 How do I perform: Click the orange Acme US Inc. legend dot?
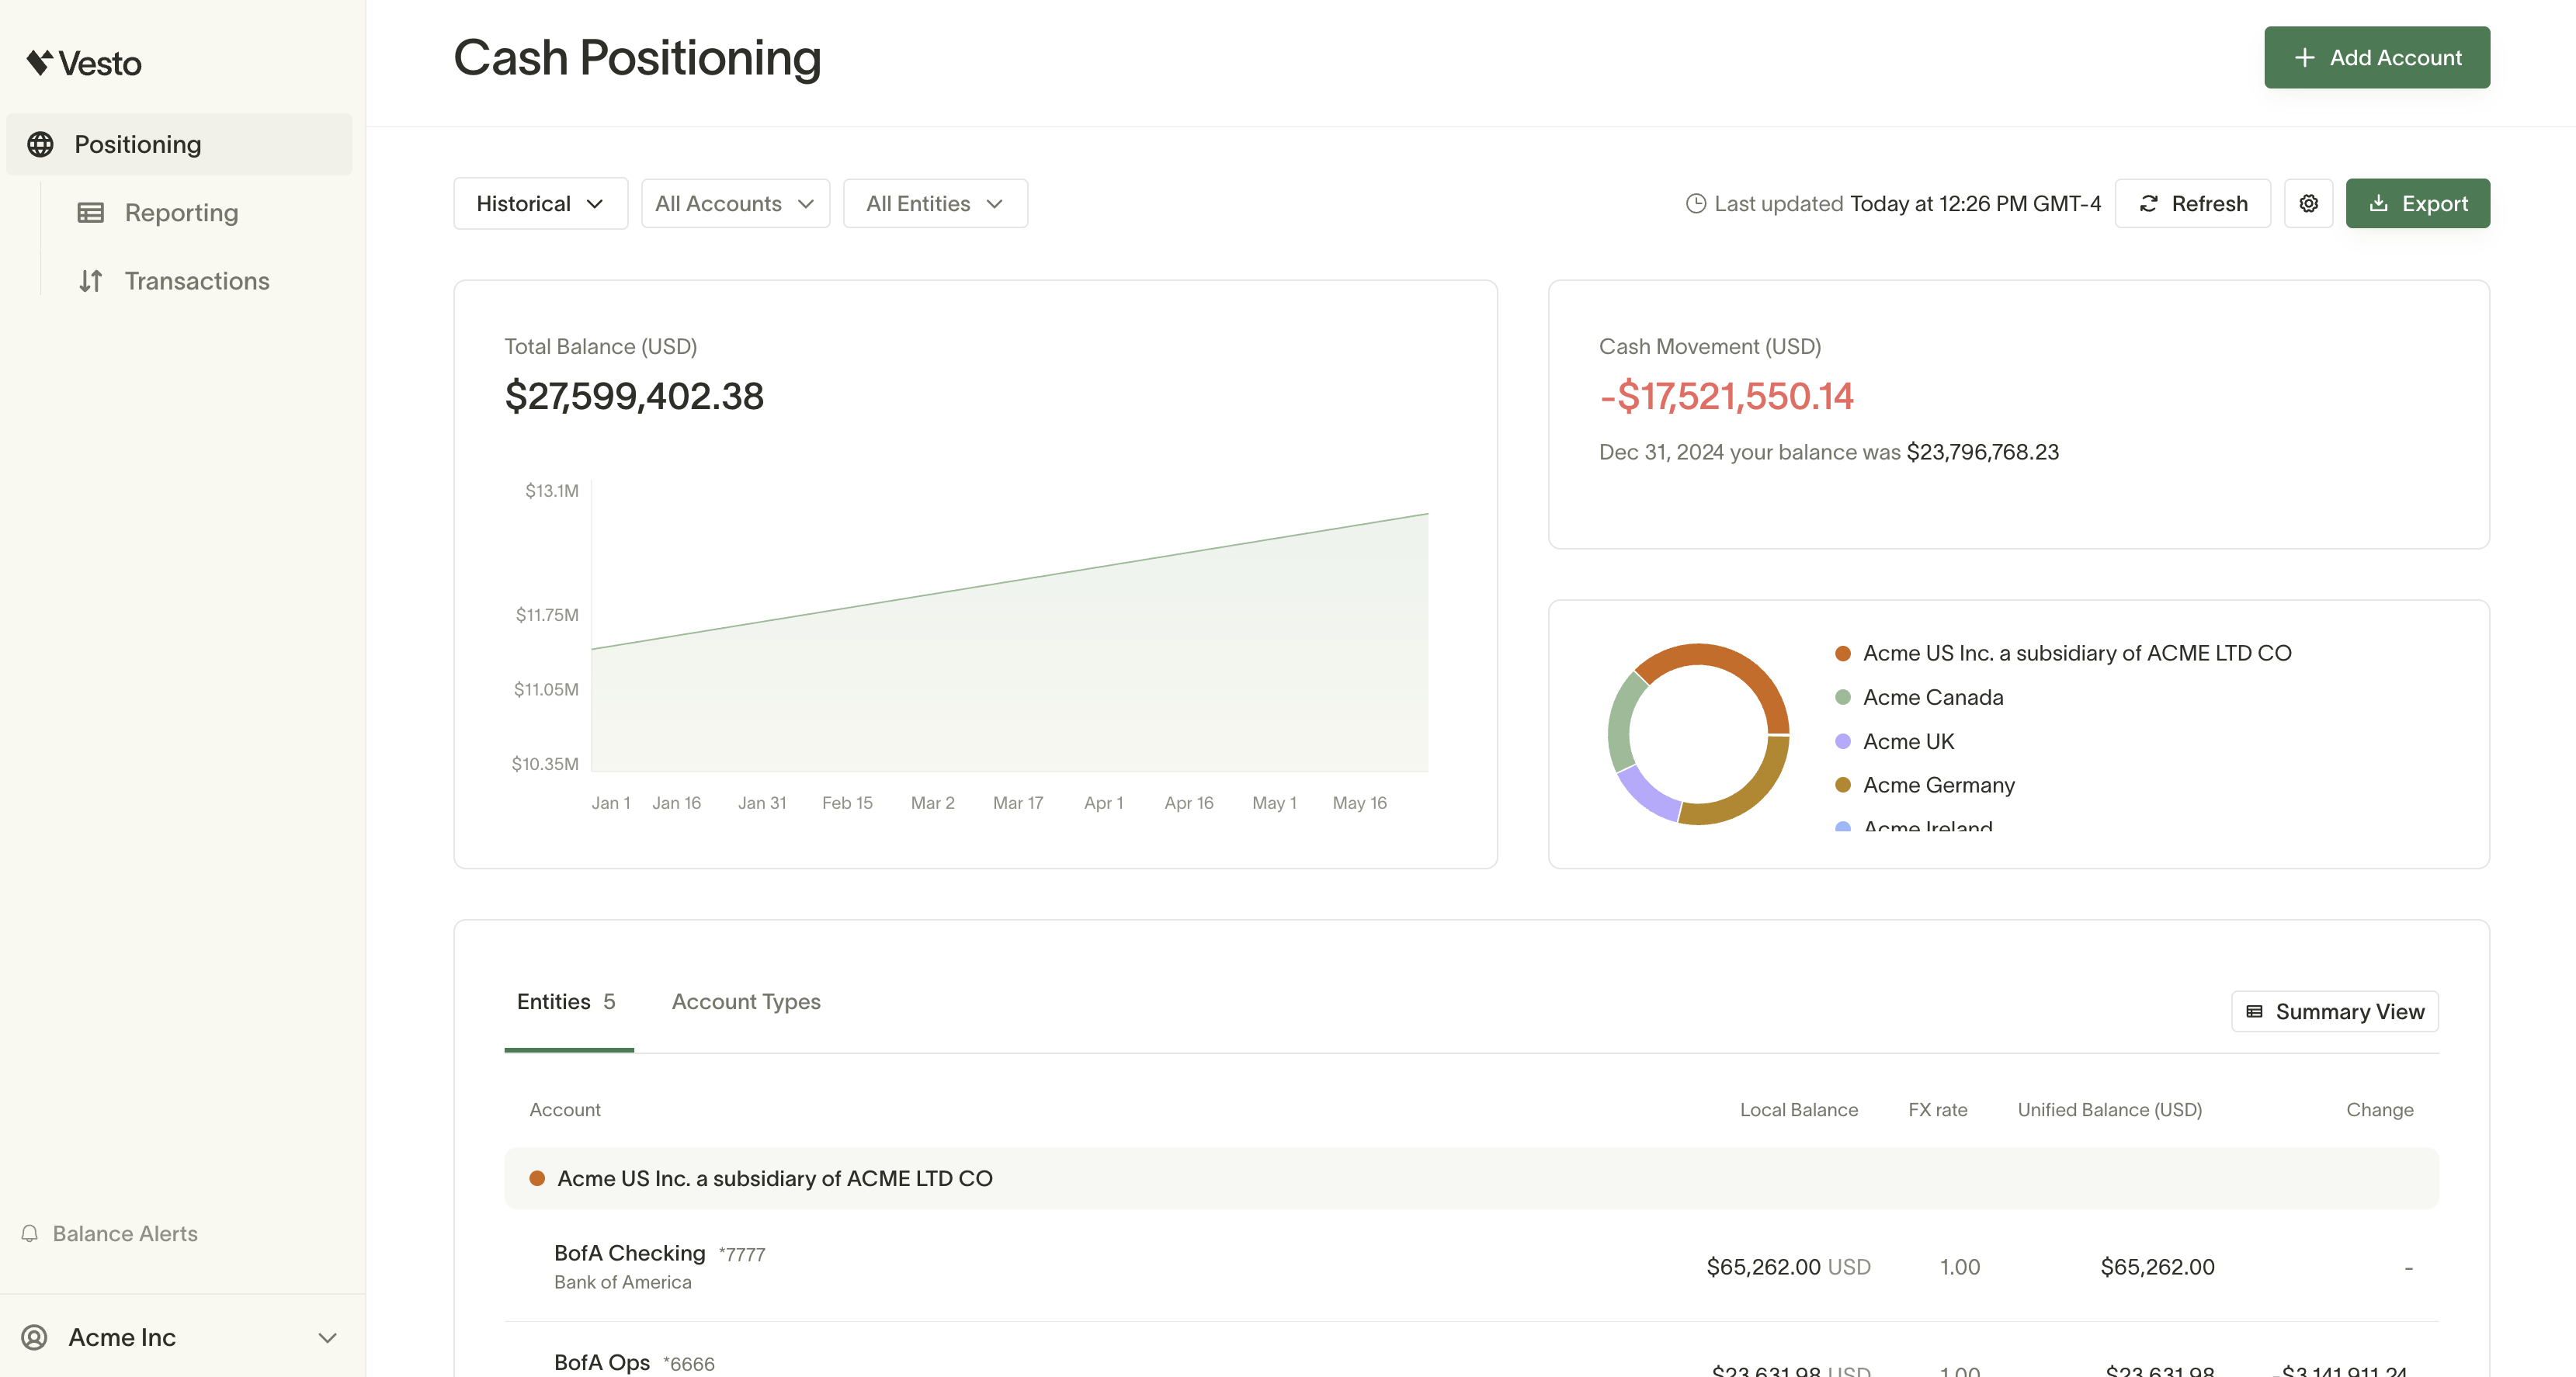[x=1842, y=653]
